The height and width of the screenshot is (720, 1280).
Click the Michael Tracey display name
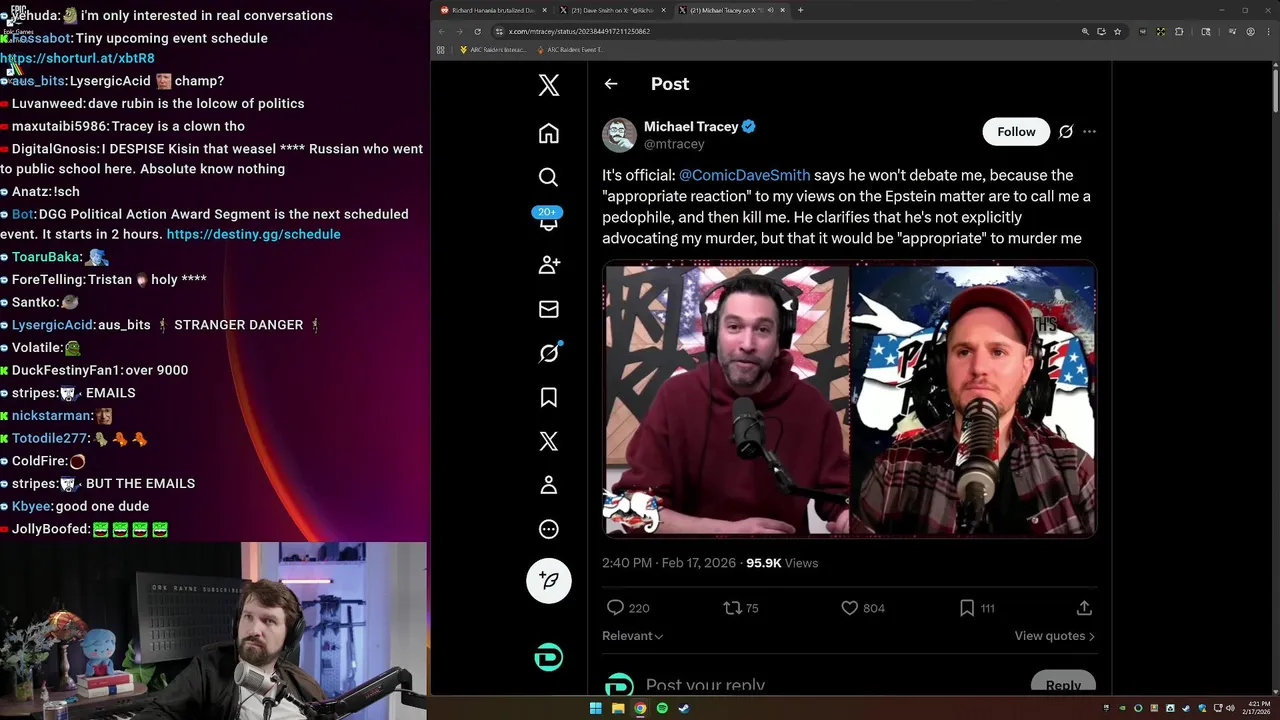coord(691,126)
